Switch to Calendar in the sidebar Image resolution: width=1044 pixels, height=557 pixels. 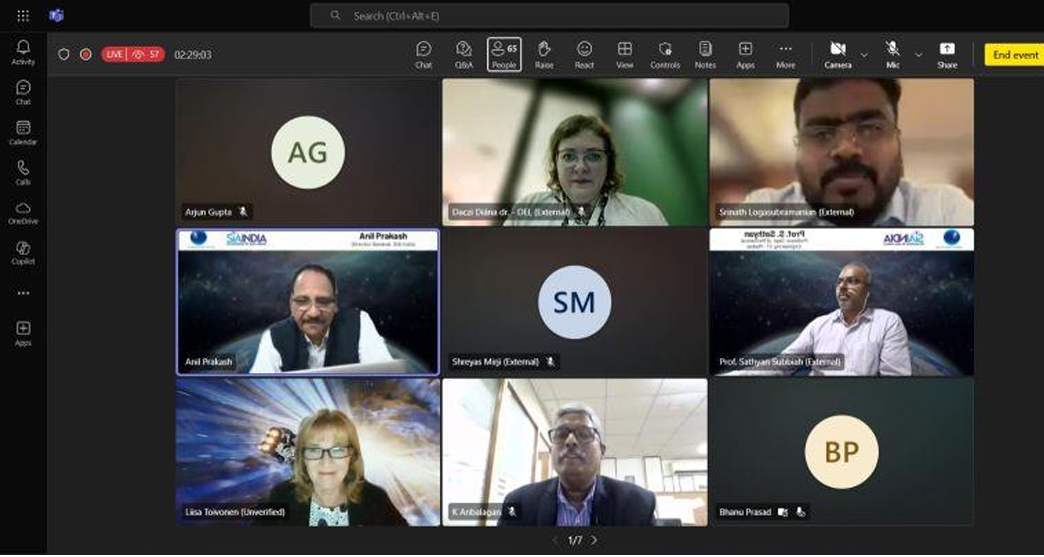pyautogui.click(x=23, y=132)
